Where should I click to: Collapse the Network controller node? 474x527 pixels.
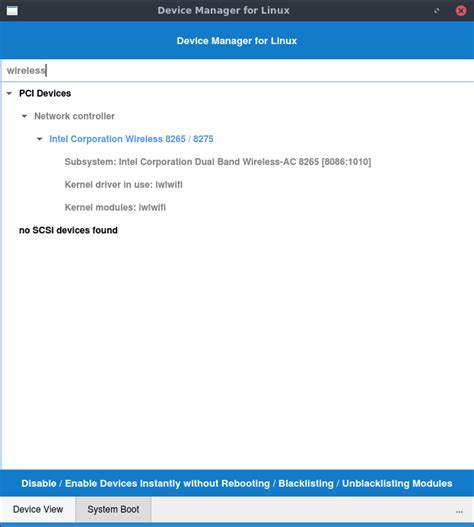coord(24,116)
